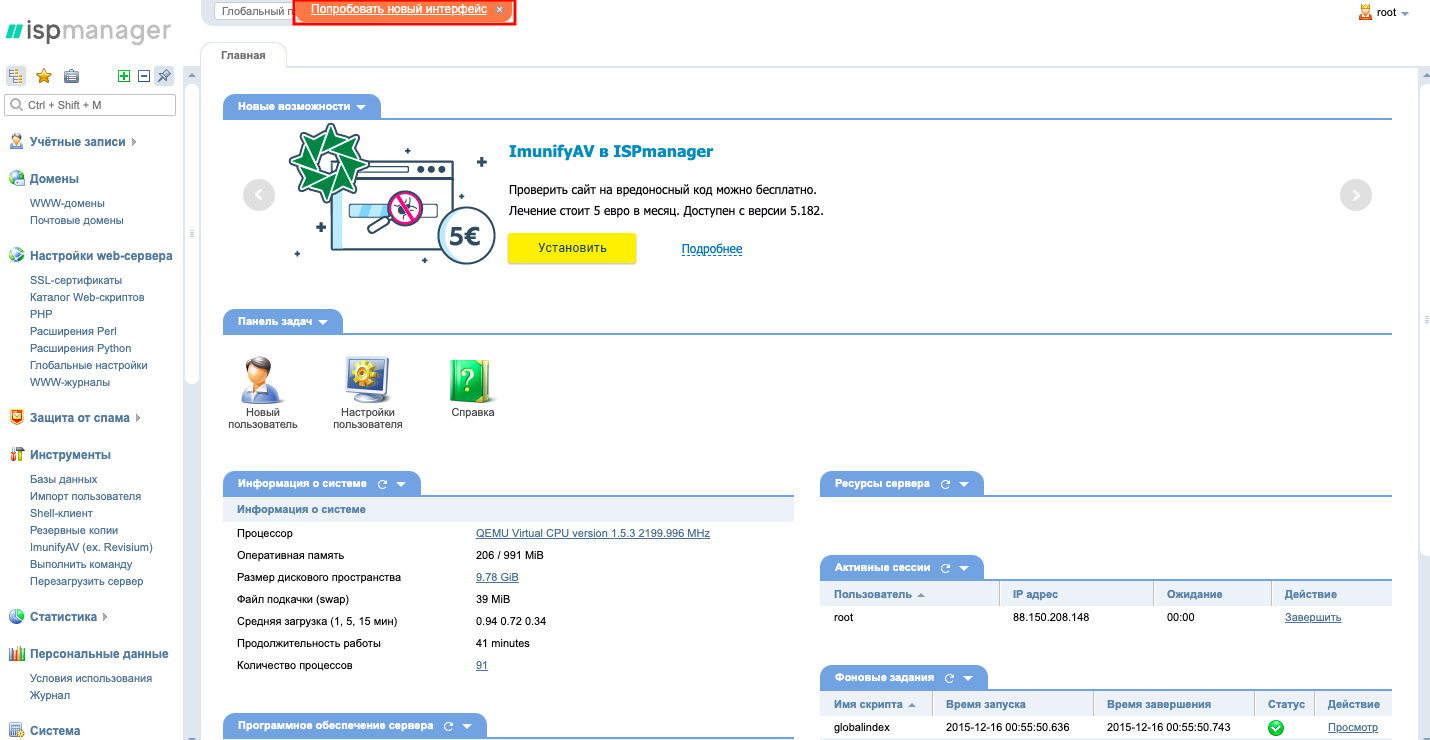
Task: Click Просмотр for globalindex task
Action: coord(1353,727)
